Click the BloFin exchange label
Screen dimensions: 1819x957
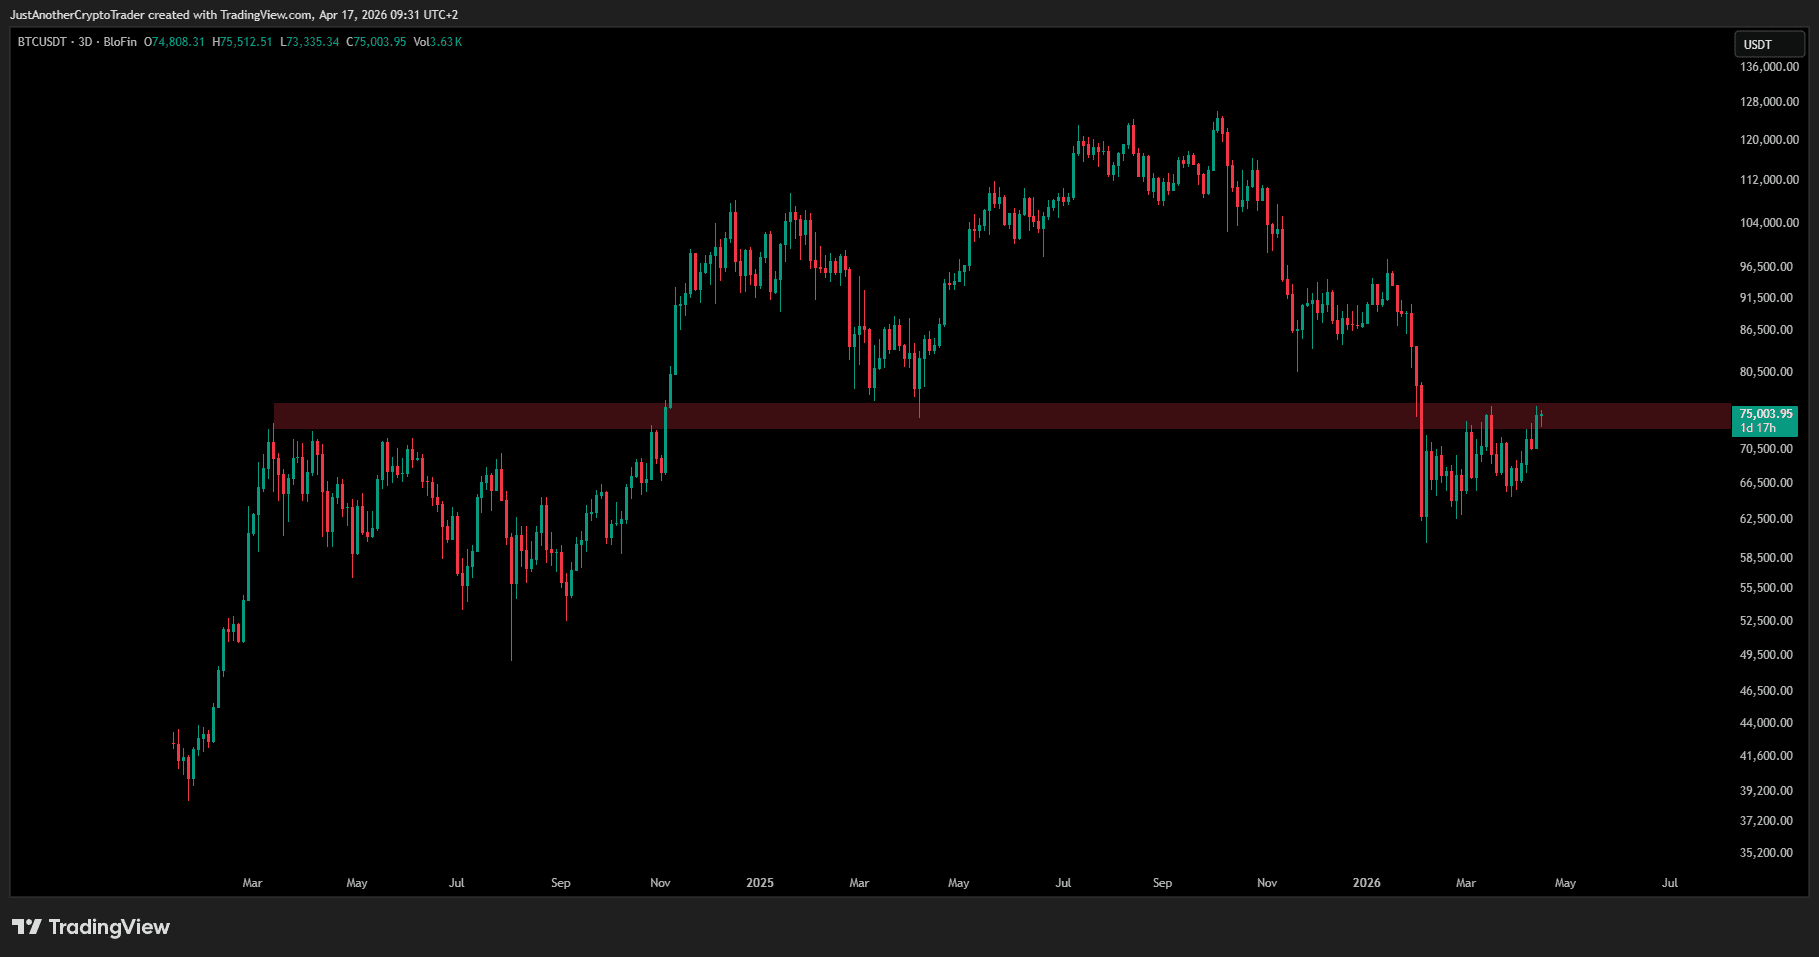click(120, 42)
